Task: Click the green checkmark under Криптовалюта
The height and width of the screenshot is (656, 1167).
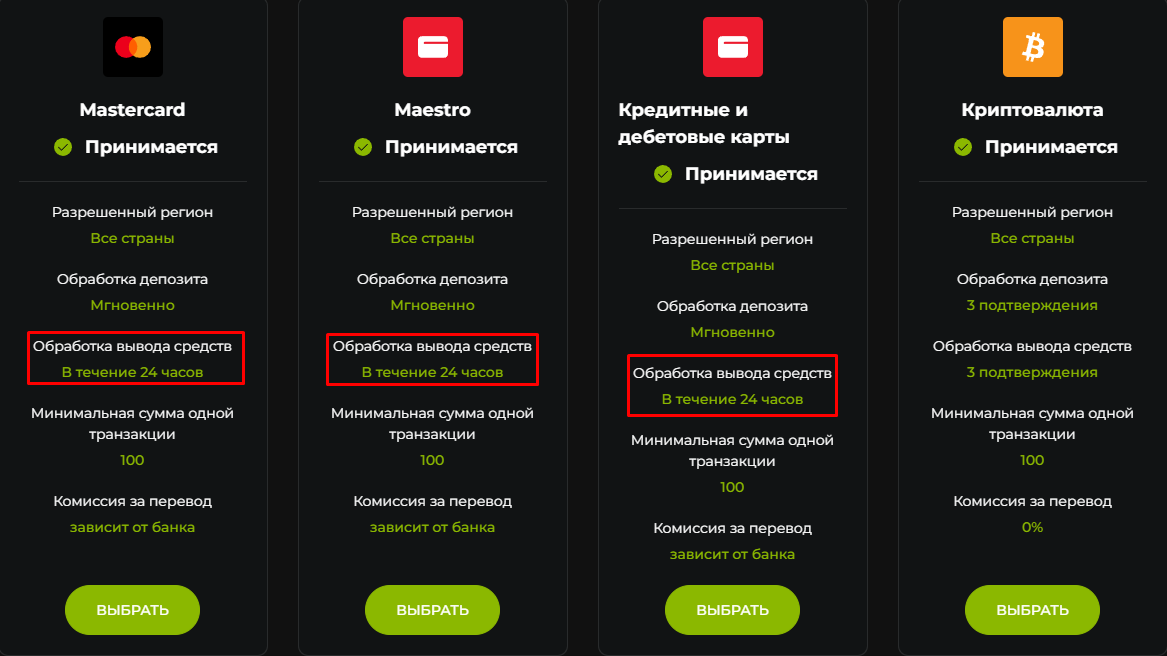Action: pyautogui.click(x=963, y=147)
